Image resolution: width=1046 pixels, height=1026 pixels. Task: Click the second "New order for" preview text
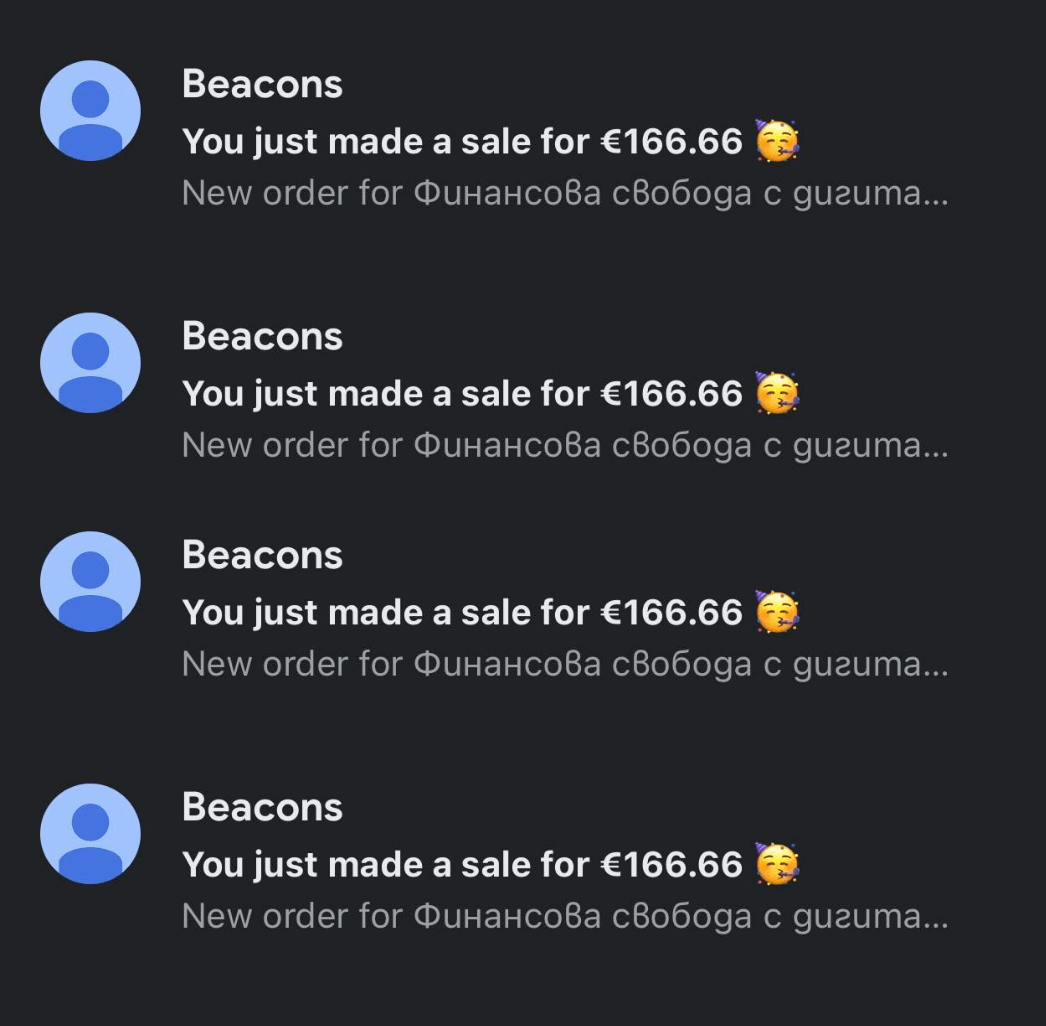(565, 445)
